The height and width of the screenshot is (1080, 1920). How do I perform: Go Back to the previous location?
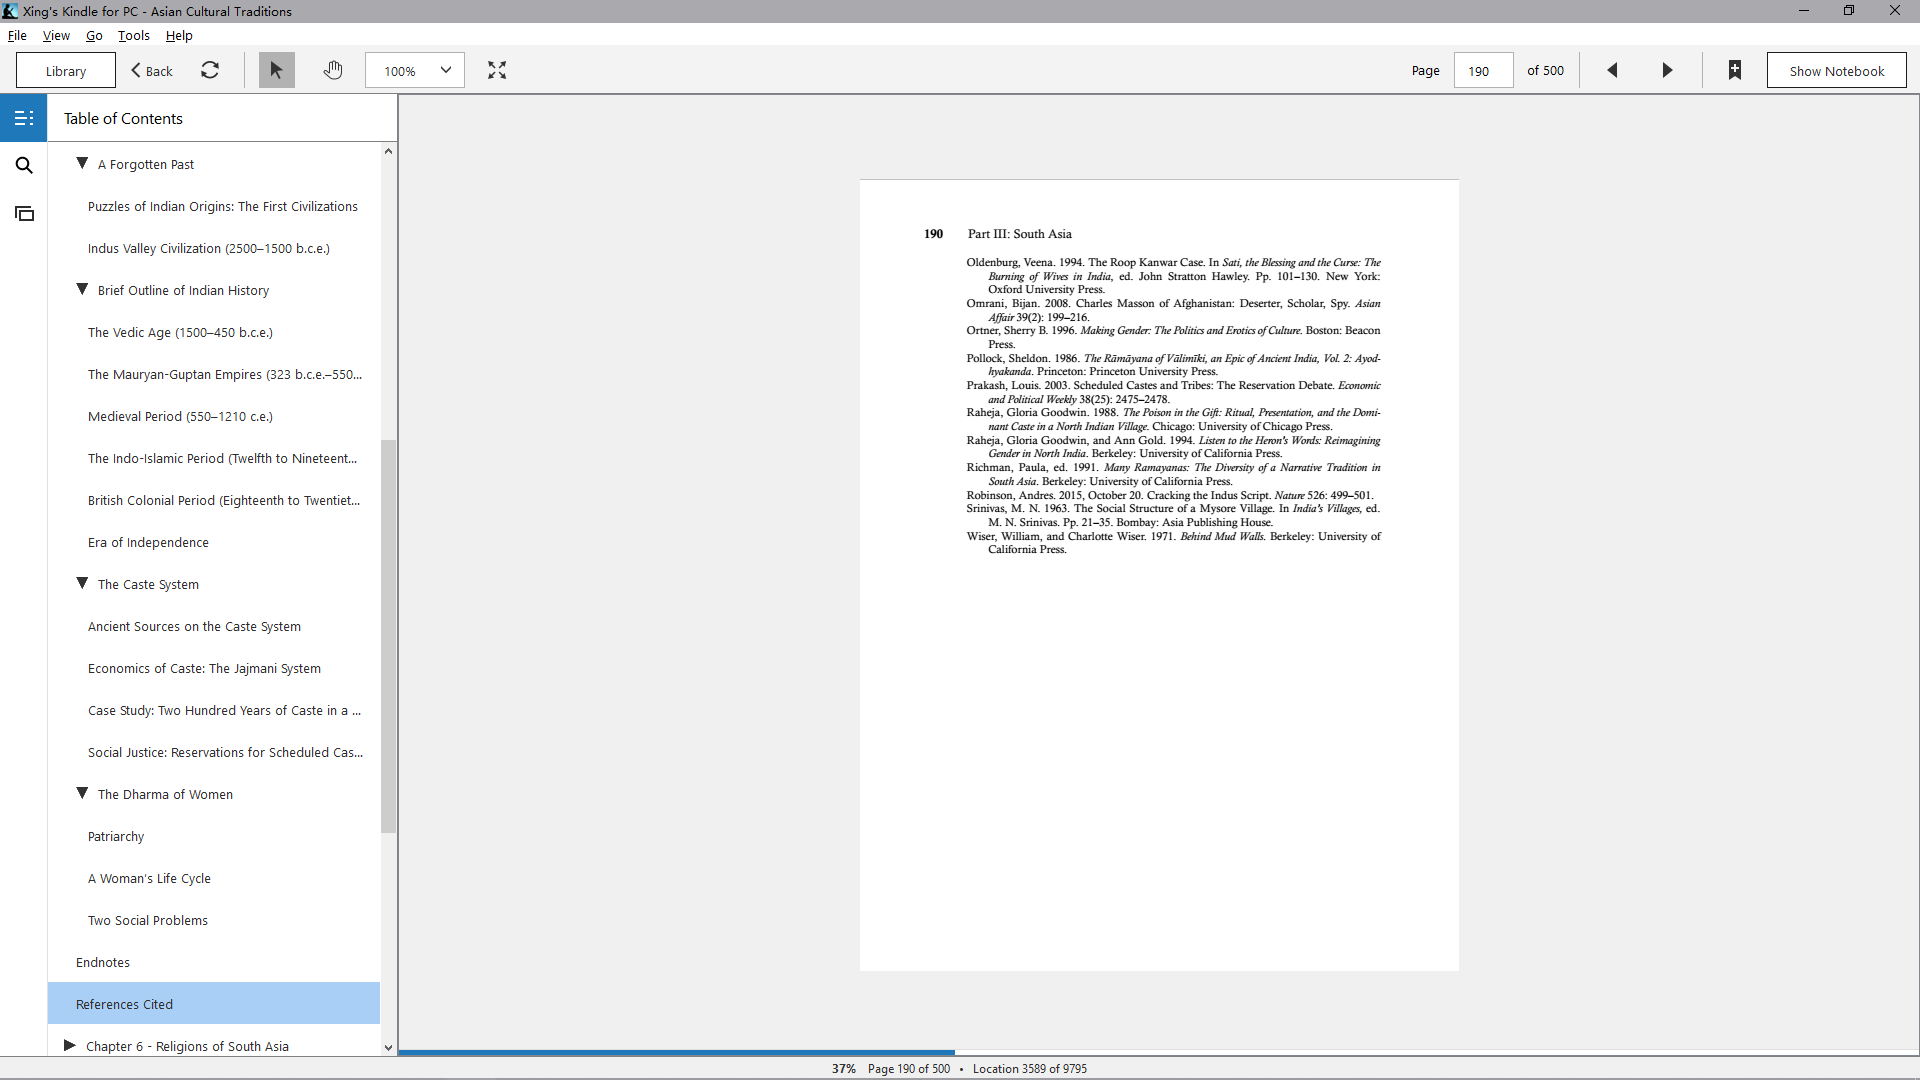tap(152, 71)
